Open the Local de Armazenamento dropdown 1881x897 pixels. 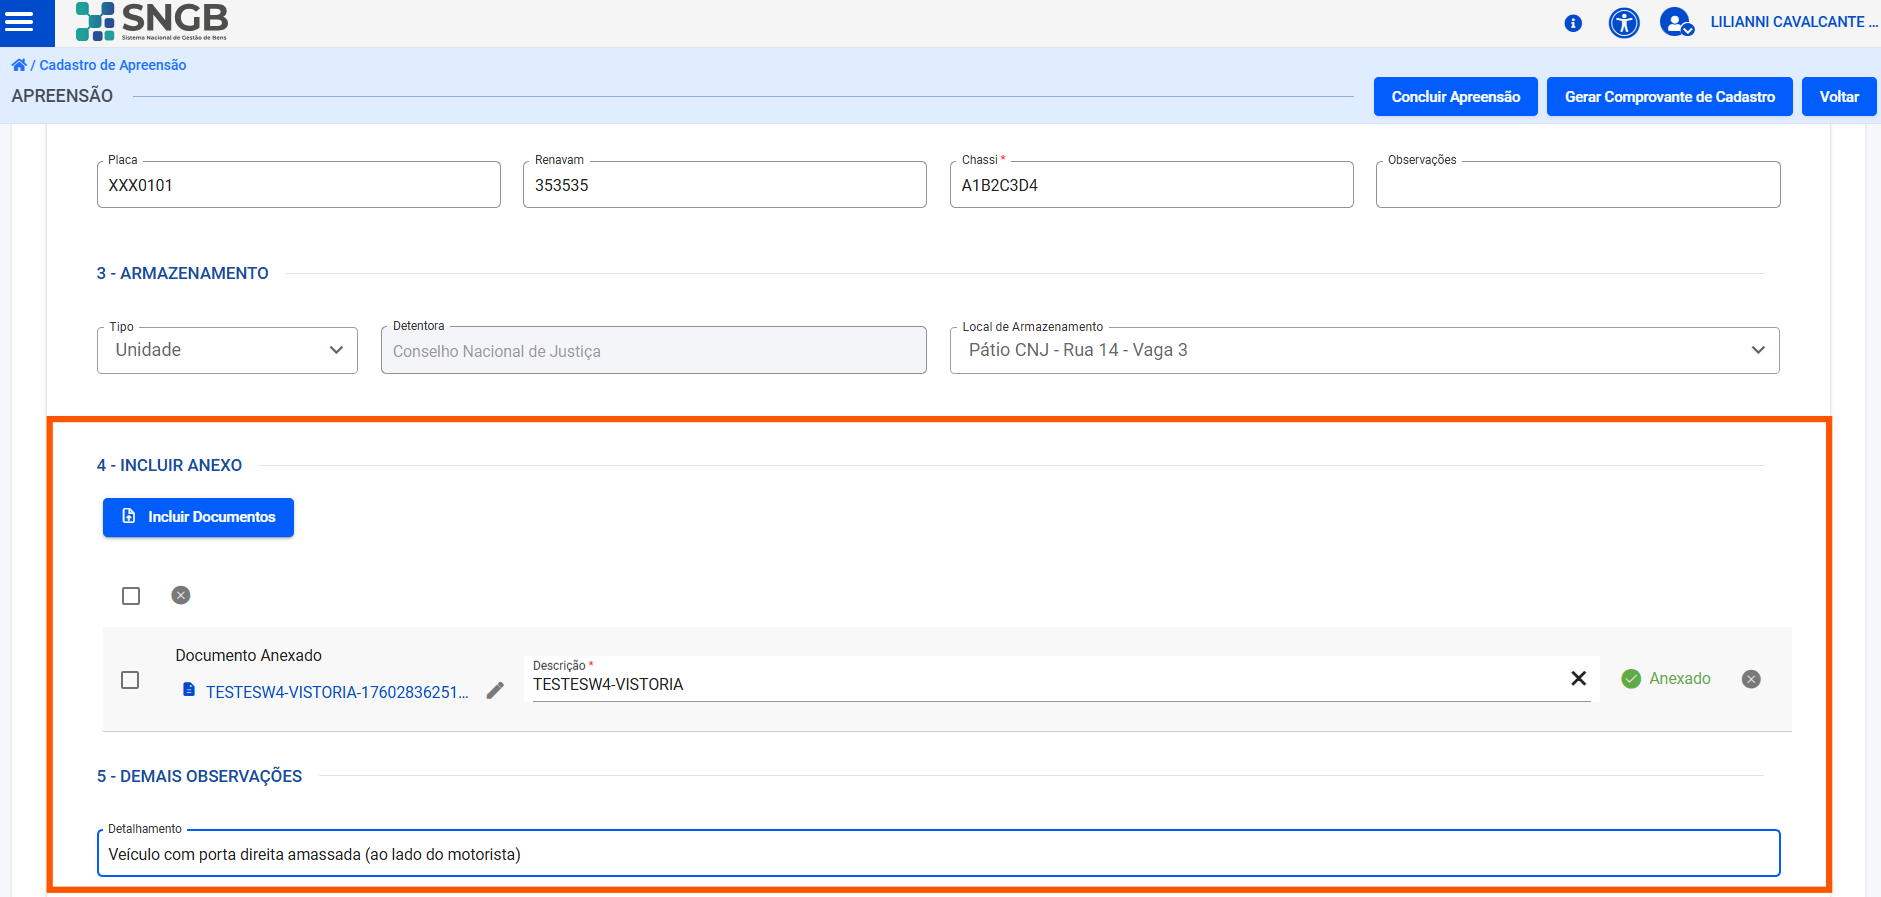click(x=1364, y=351)
